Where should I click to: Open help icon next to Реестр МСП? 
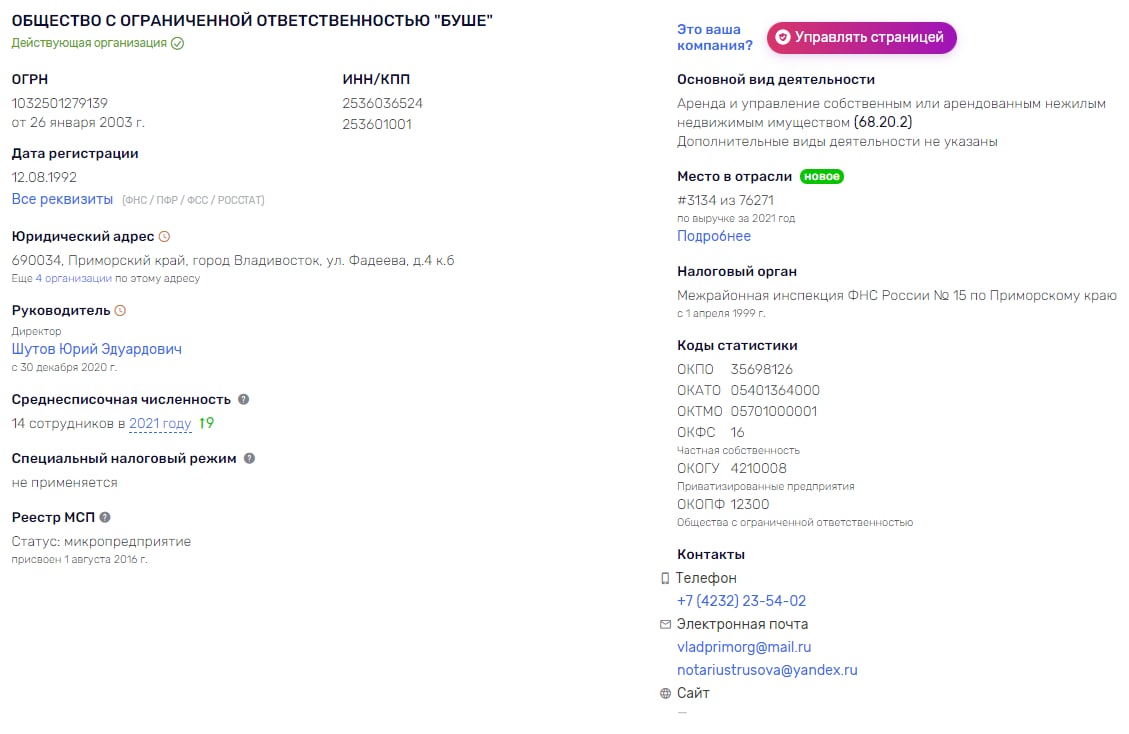[x=105, y=517]
